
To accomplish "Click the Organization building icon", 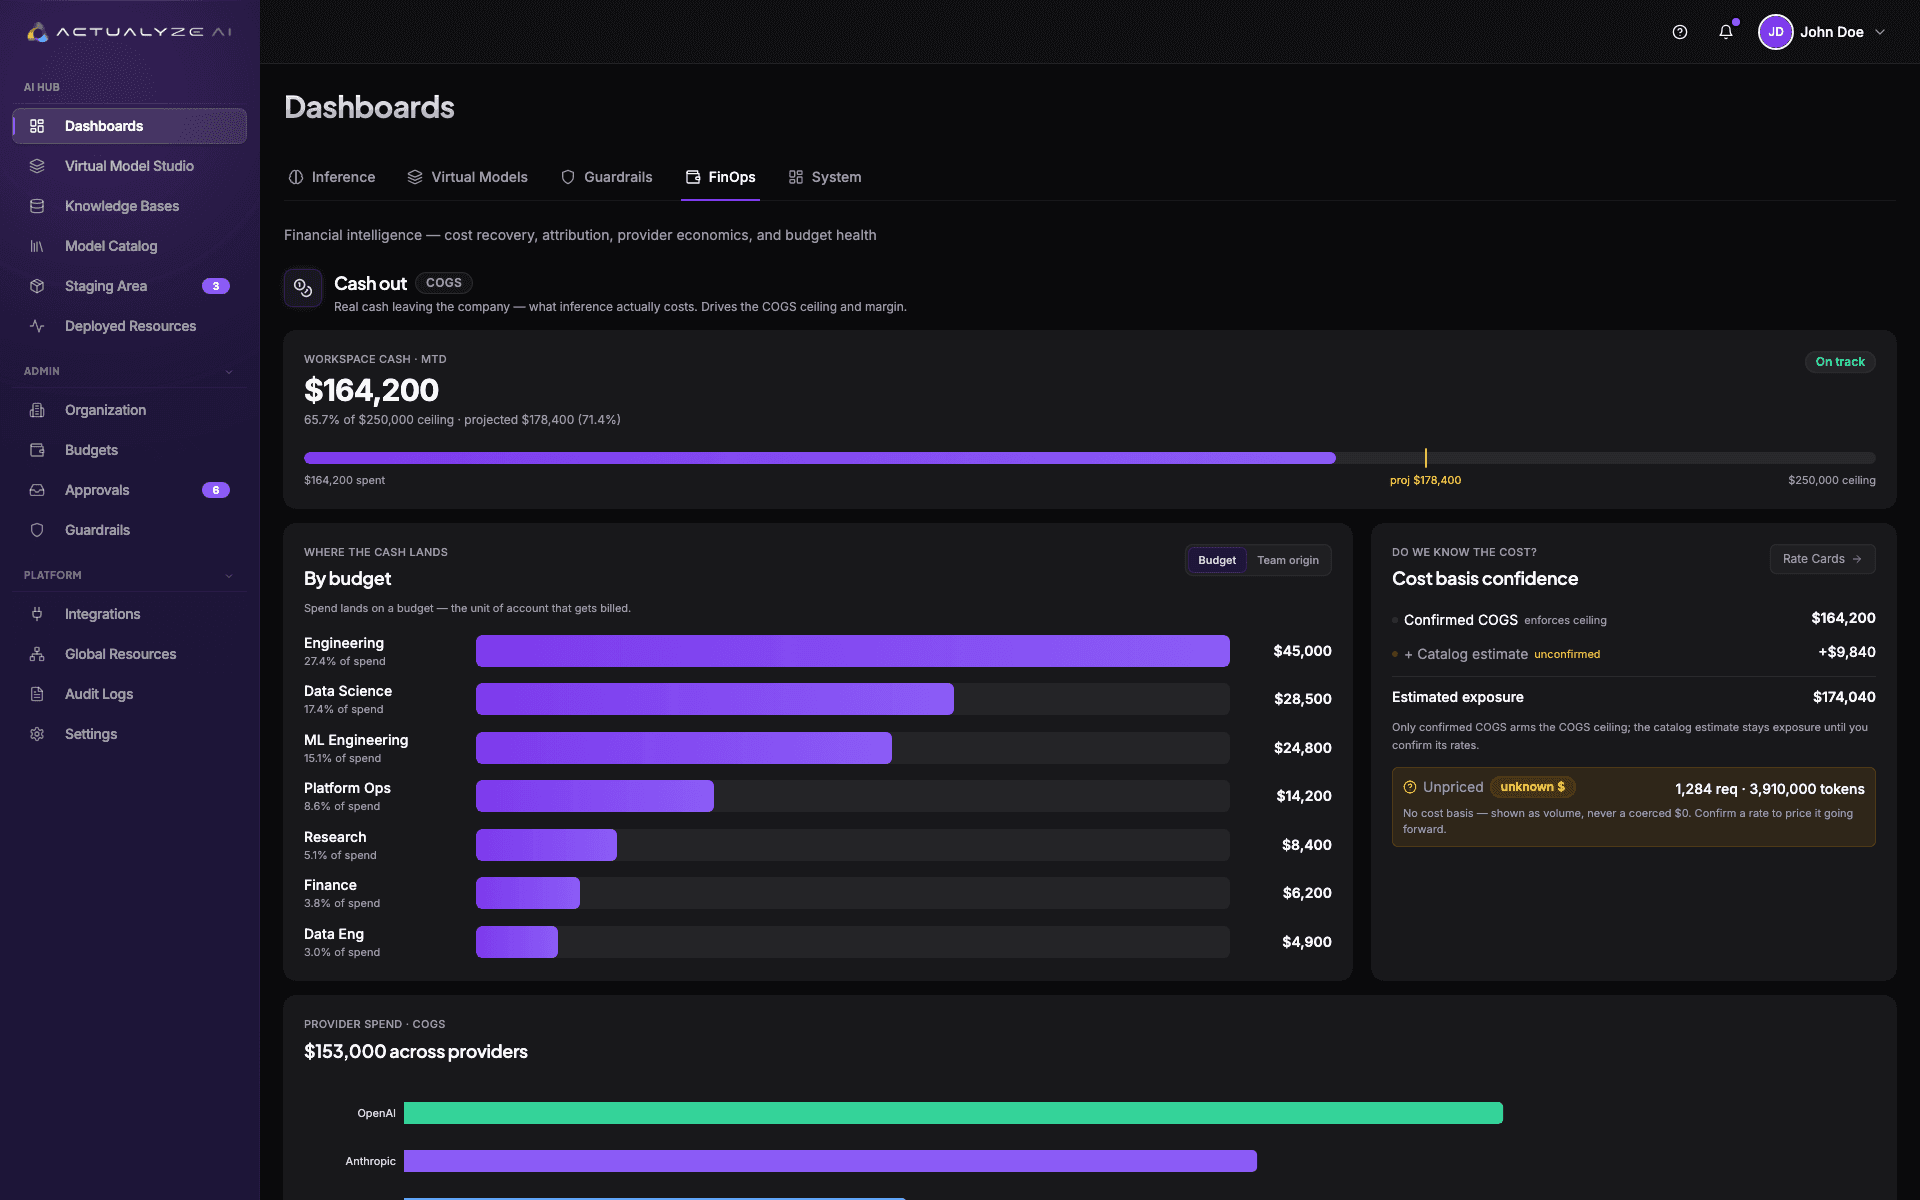I will click(37, 410).
